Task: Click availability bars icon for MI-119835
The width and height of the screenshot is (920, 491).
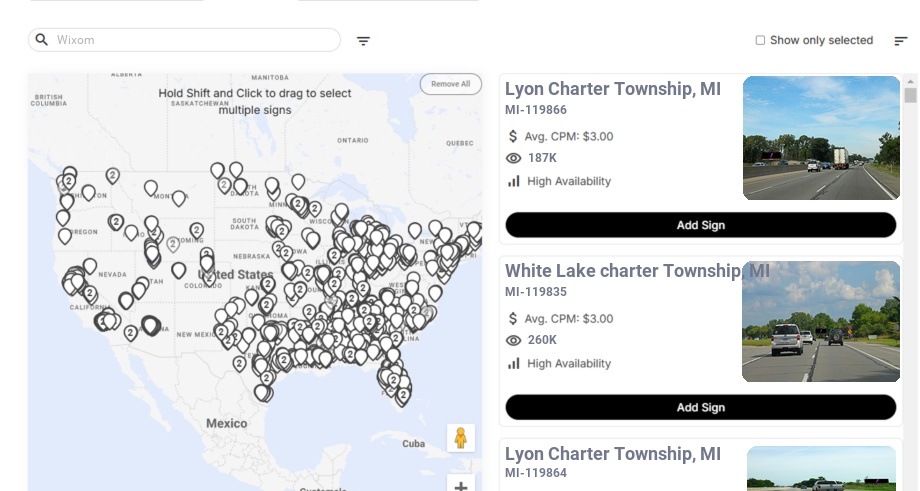Action: coord(514,363)
